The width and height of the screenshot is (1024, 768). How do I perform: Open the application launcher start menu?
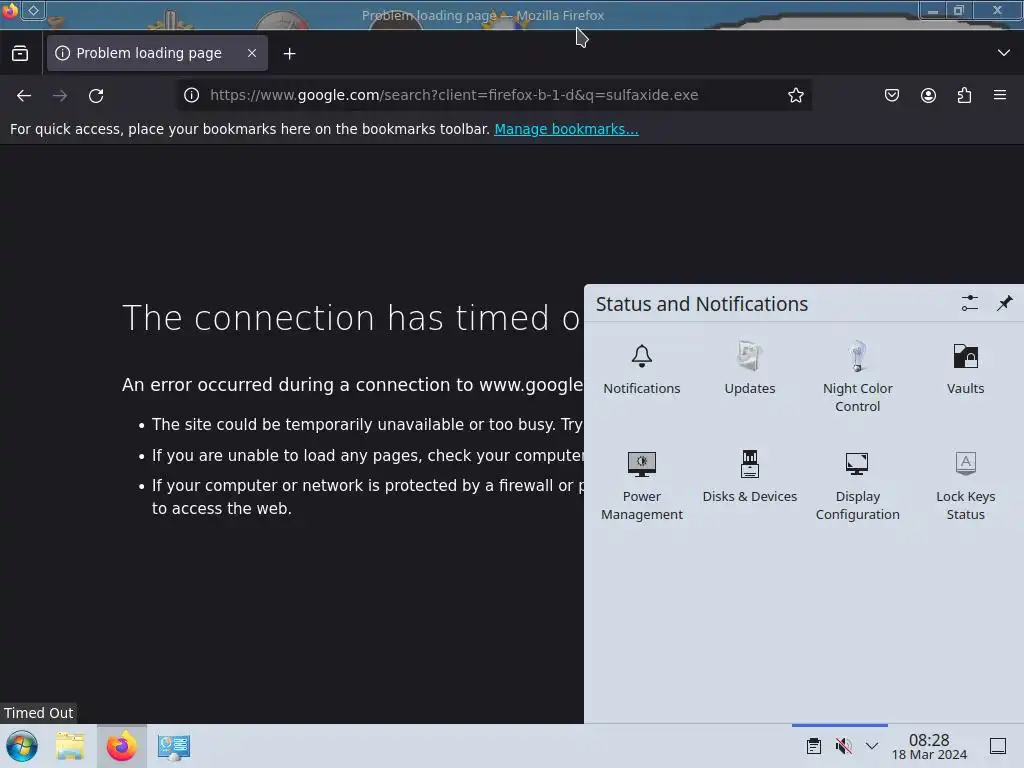click(x=22, y=746)
